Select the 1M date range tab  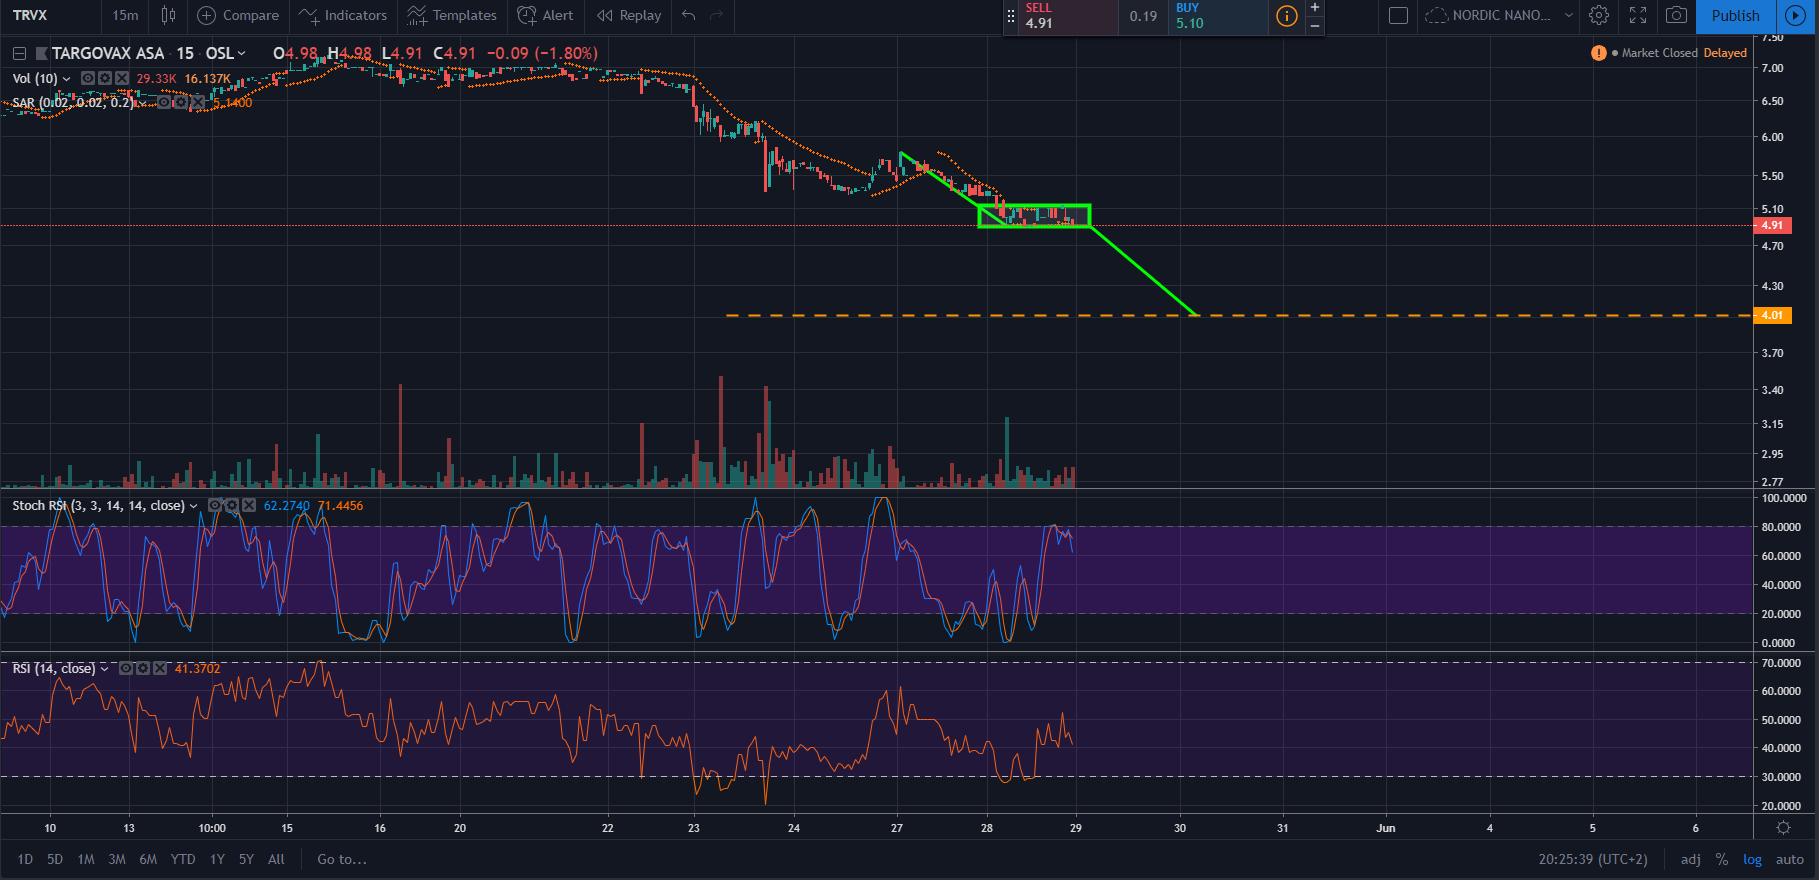(x=86, y=859)
